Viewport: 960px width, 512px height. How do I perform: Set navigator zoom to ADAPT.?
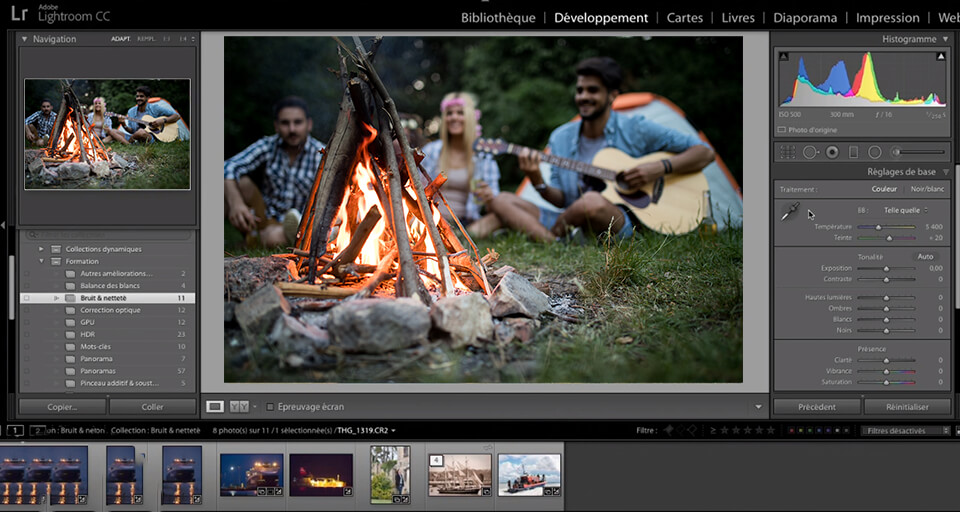pyautogui.click(x=121, y=39)
